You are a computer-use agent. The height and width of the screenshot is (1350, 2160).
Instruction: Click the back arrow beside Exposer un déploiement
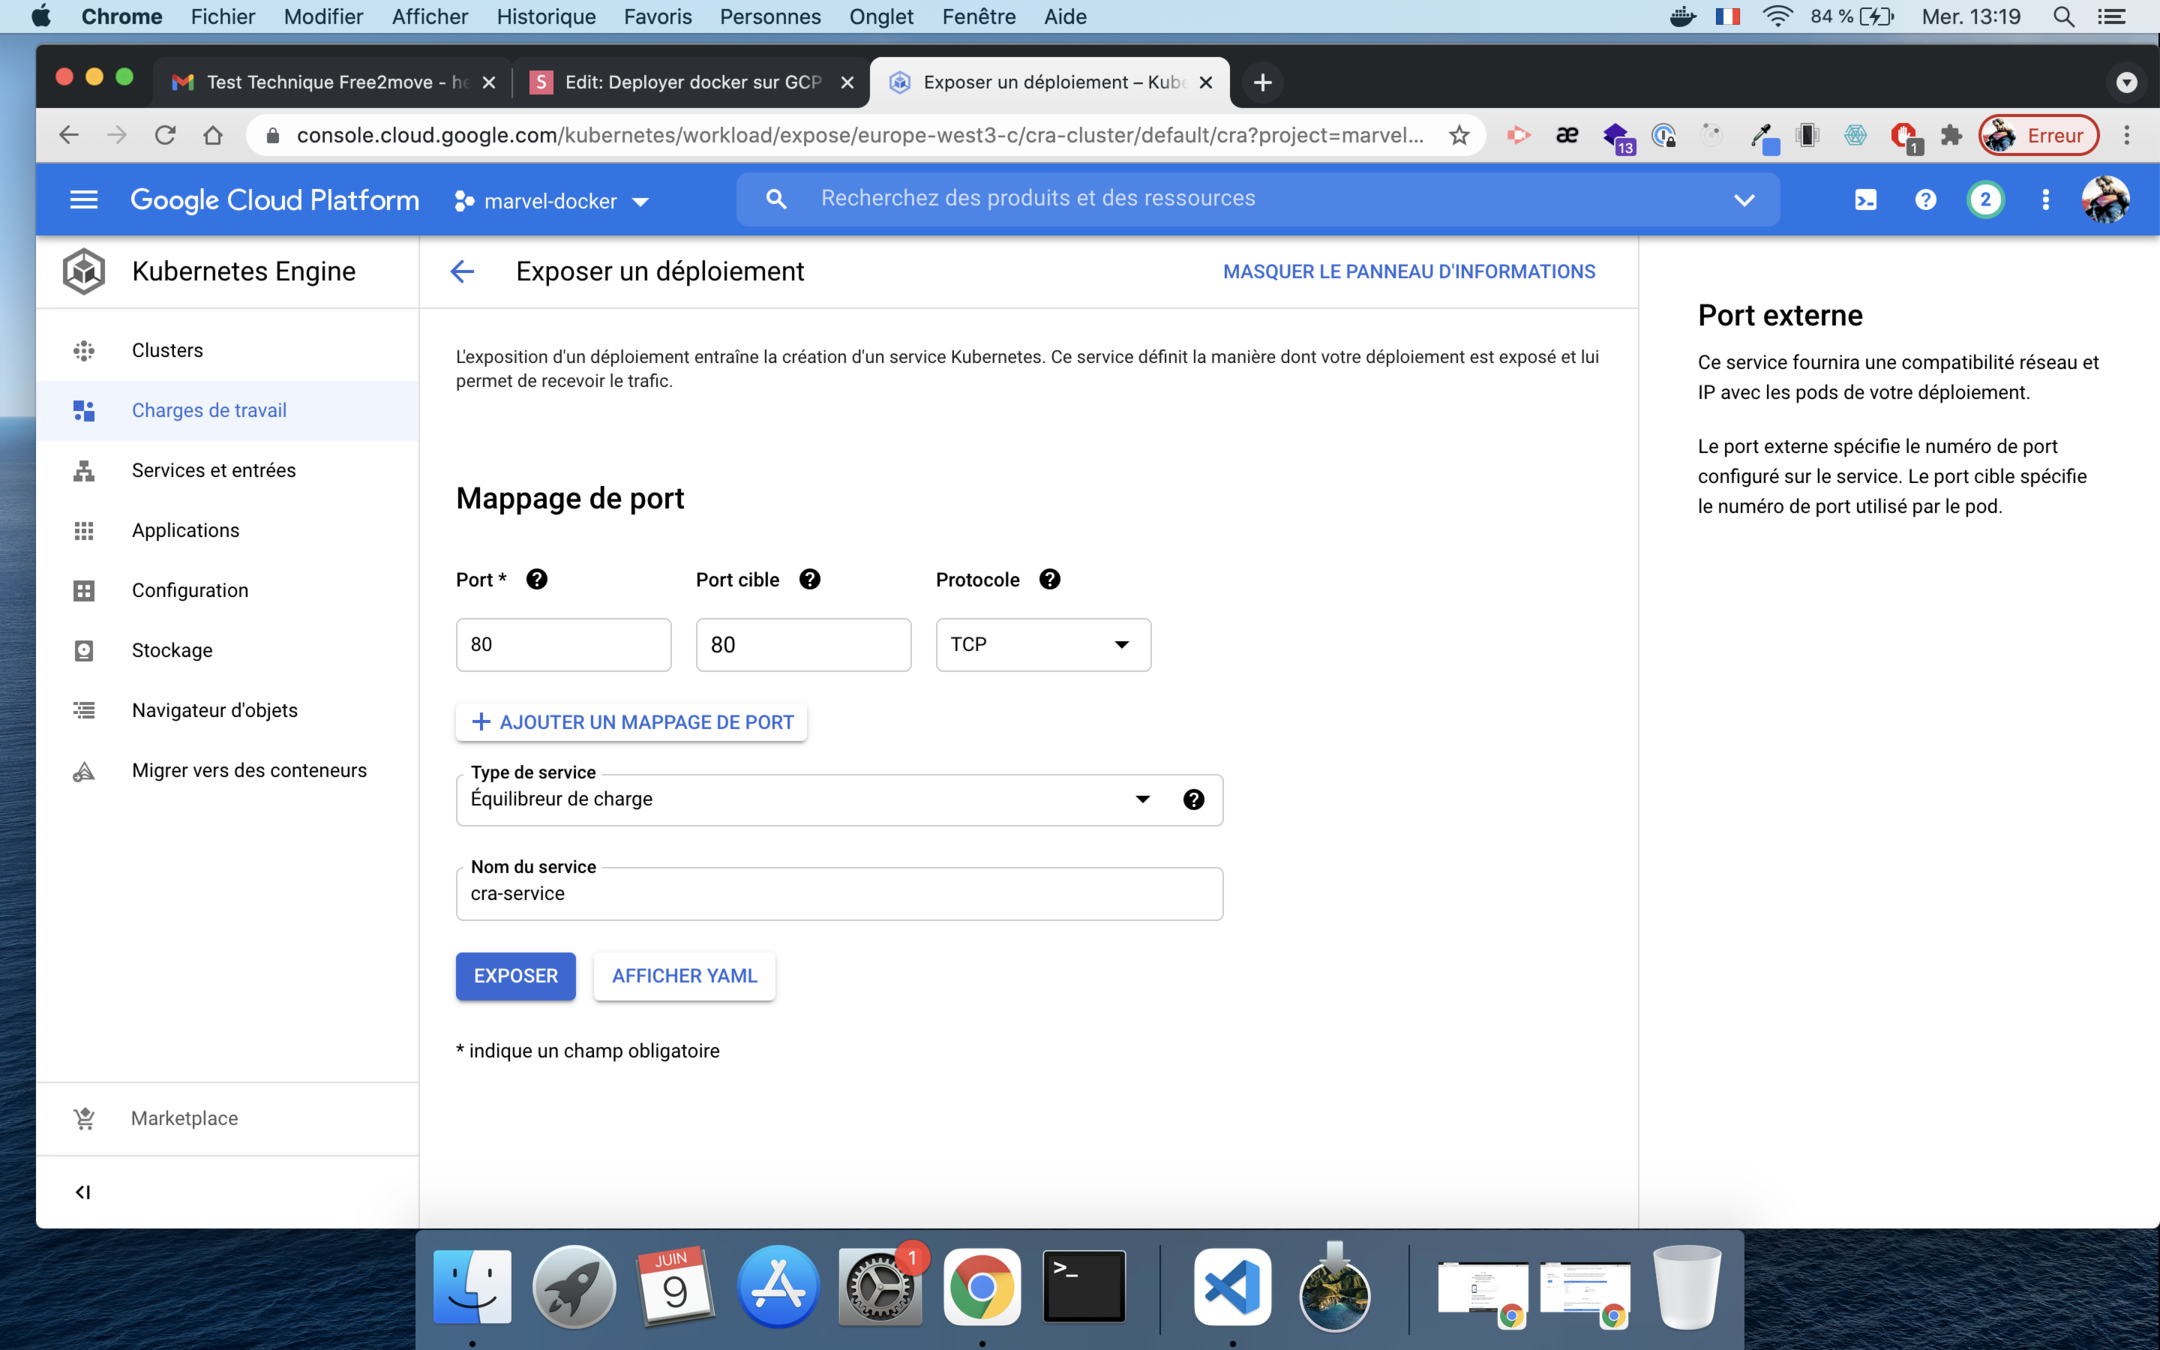click(x=462, y=272)
